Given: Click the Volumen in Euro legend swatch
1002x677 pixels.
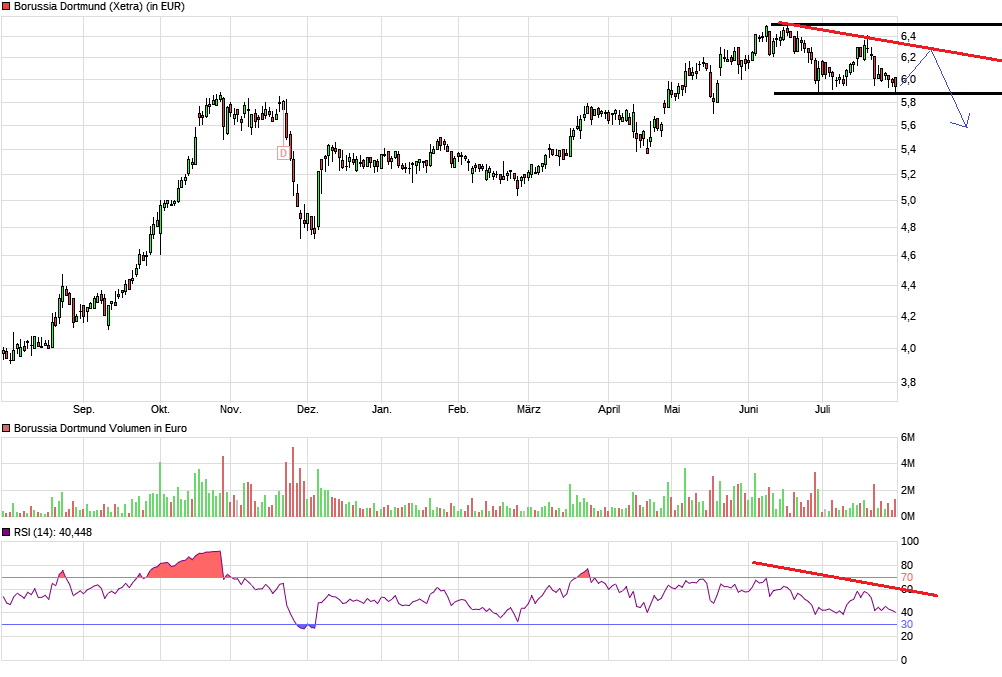Looking at the screenshot, I should pos(6,428).
